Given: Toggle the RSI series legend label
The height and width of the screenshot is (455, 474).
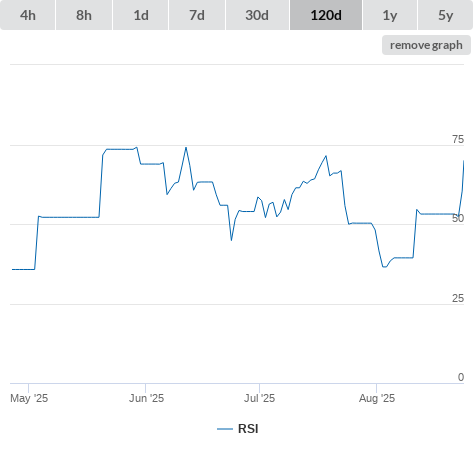Looking at the screenshot, I should pos(248,429).
